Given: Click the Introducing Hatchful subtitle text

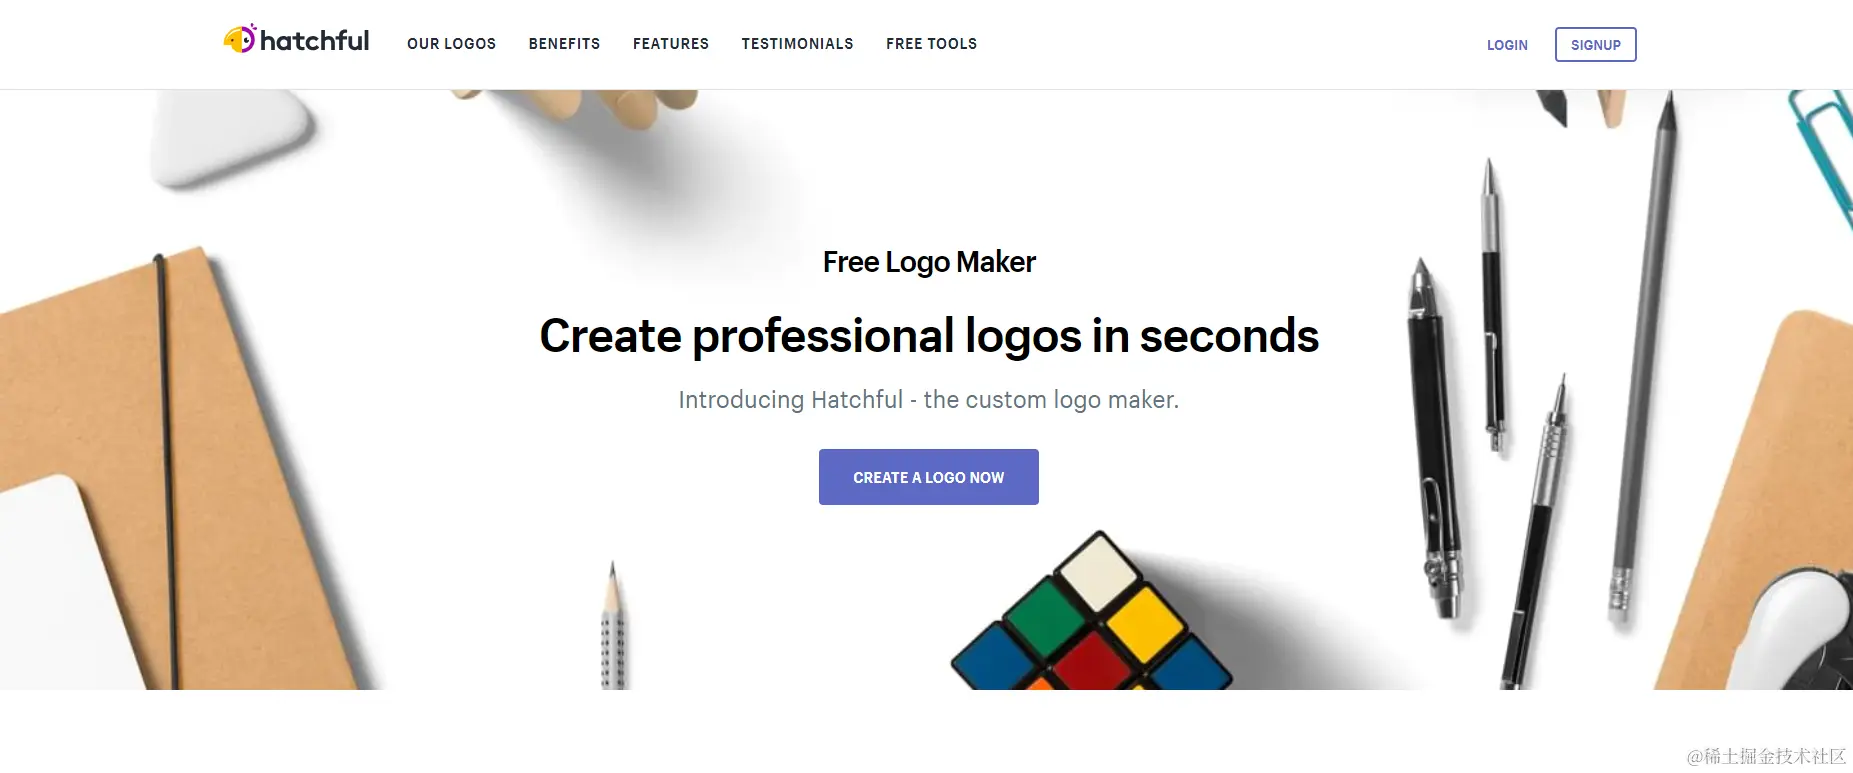Looking at the screenshot, I should [x=929, y=400].
